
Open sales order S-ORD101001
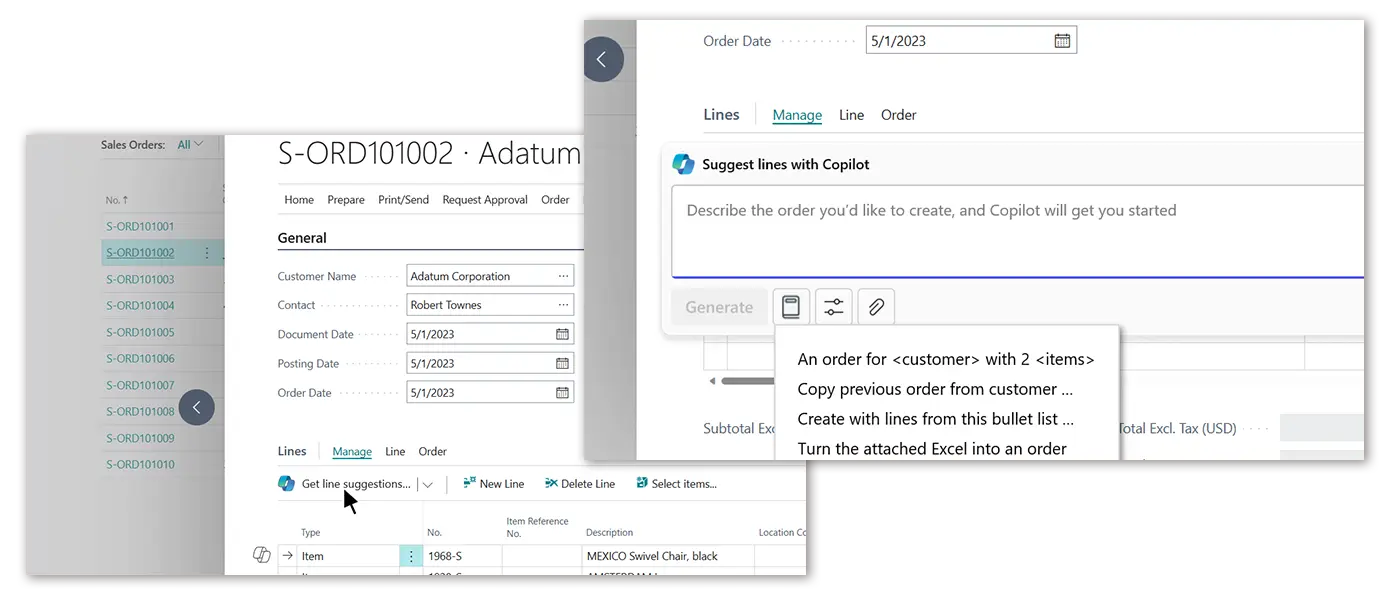click(140, 227)
